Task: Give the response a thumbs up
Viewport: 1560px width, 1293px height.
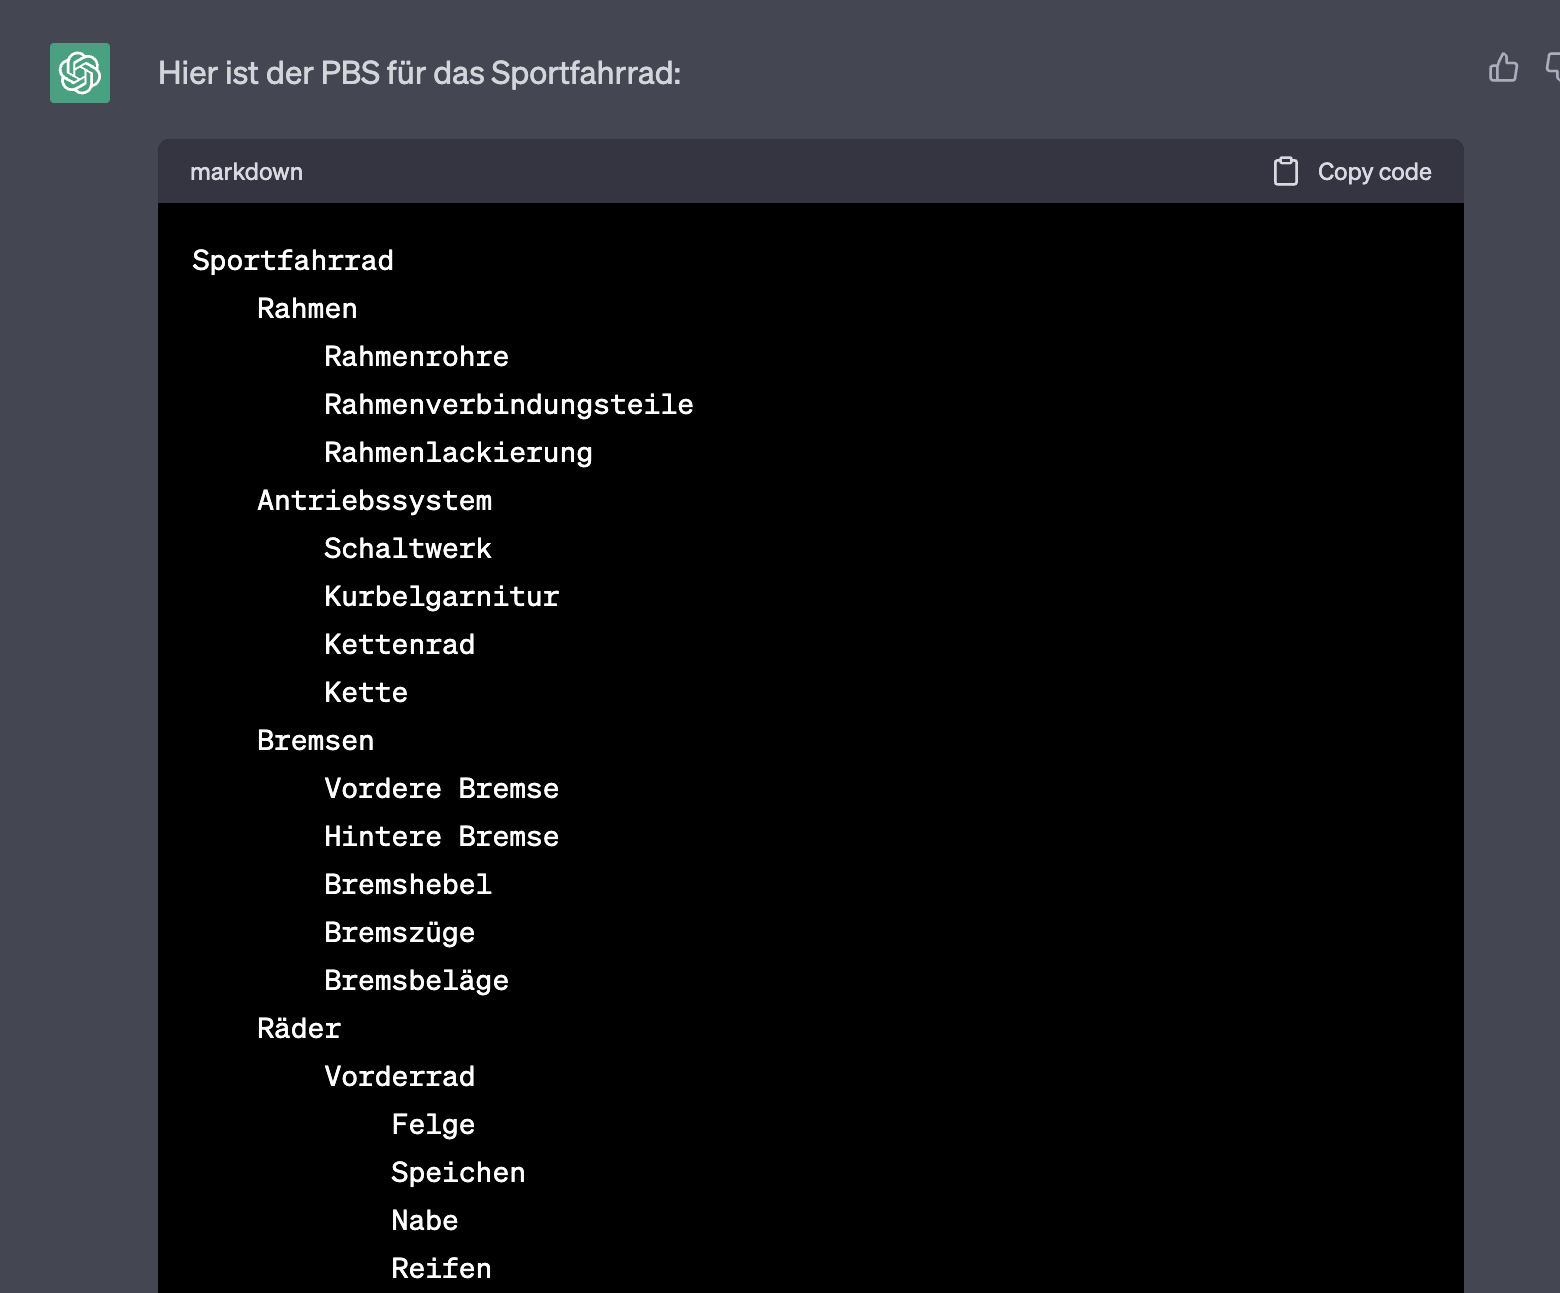Action: pos(1503,68)
